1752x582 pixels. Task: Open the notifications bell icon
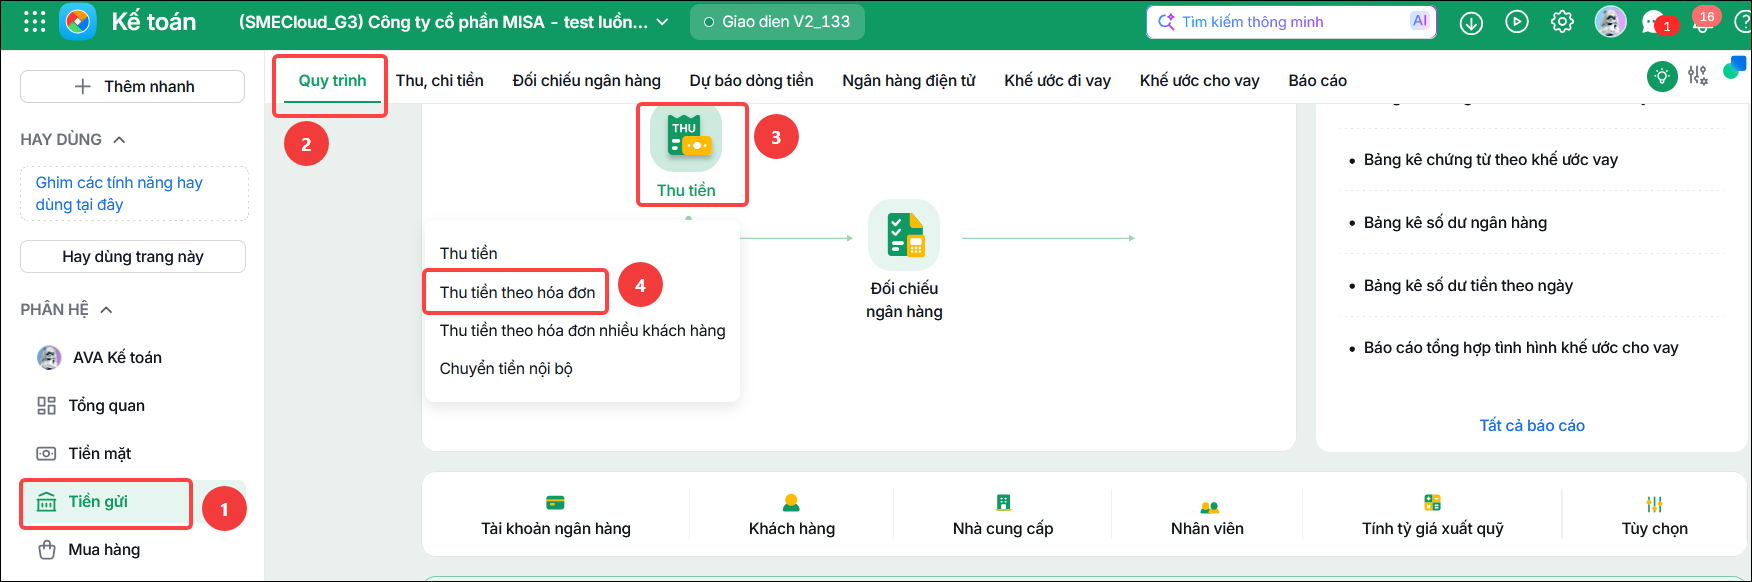tap(1703, 22)
